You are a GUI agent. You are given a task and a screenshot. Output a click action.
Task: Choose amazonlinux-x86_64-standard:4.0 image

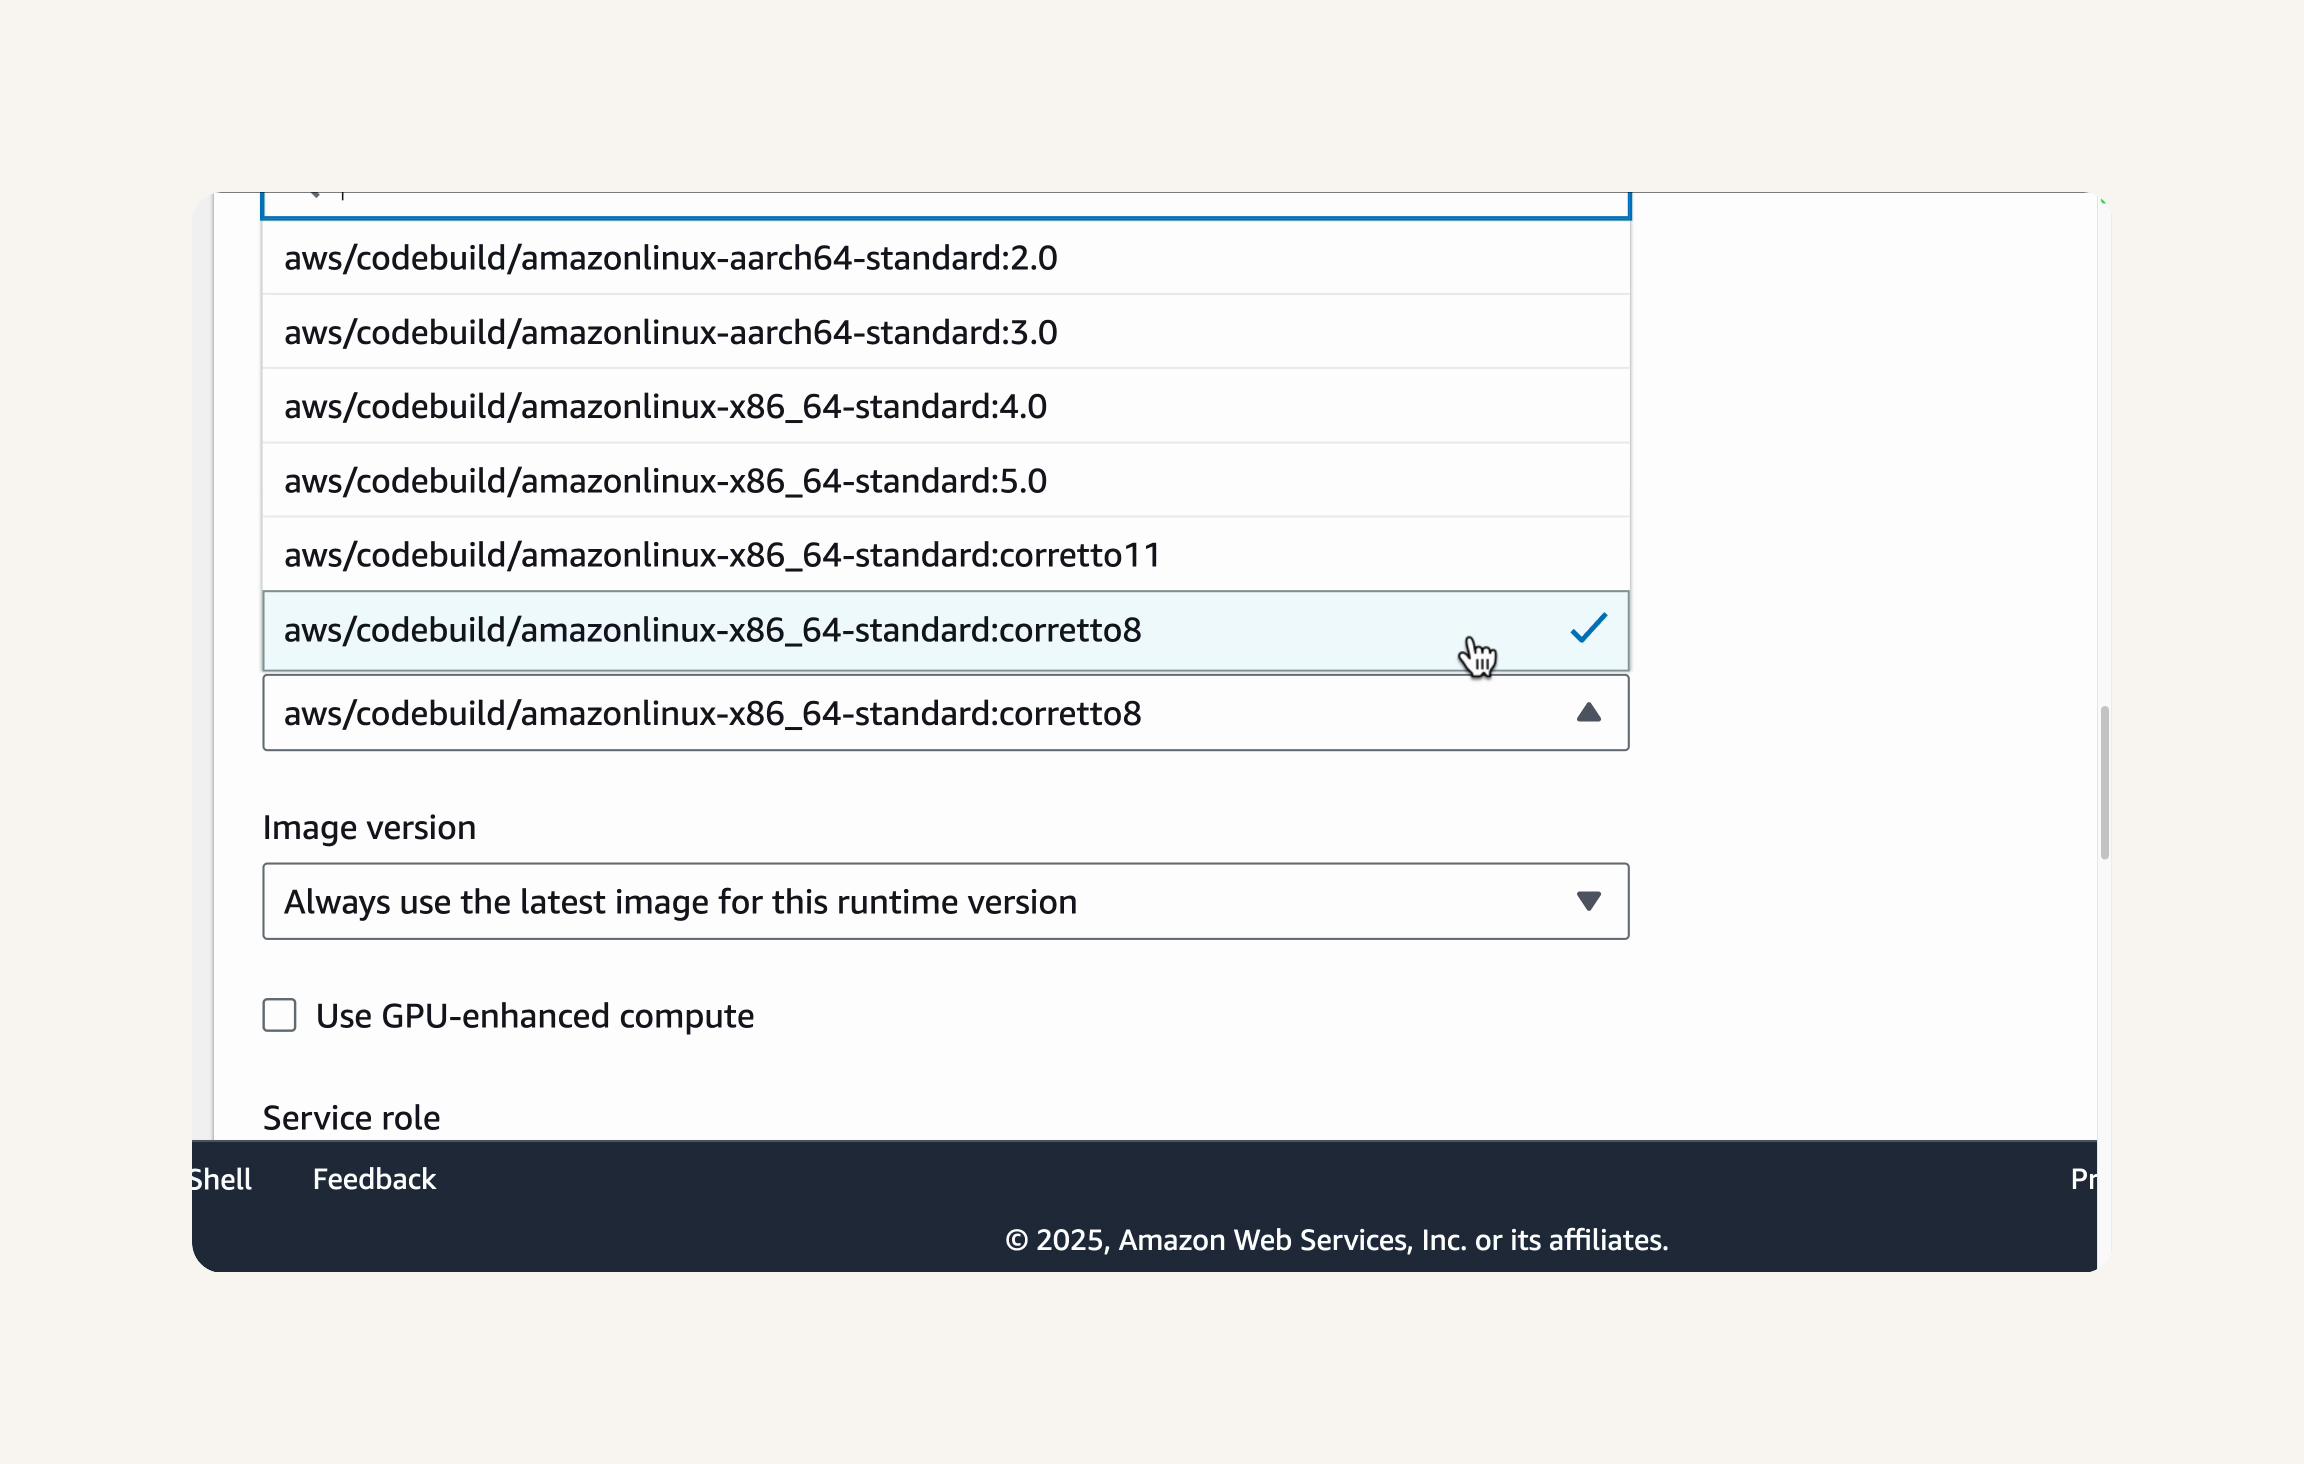946,406
